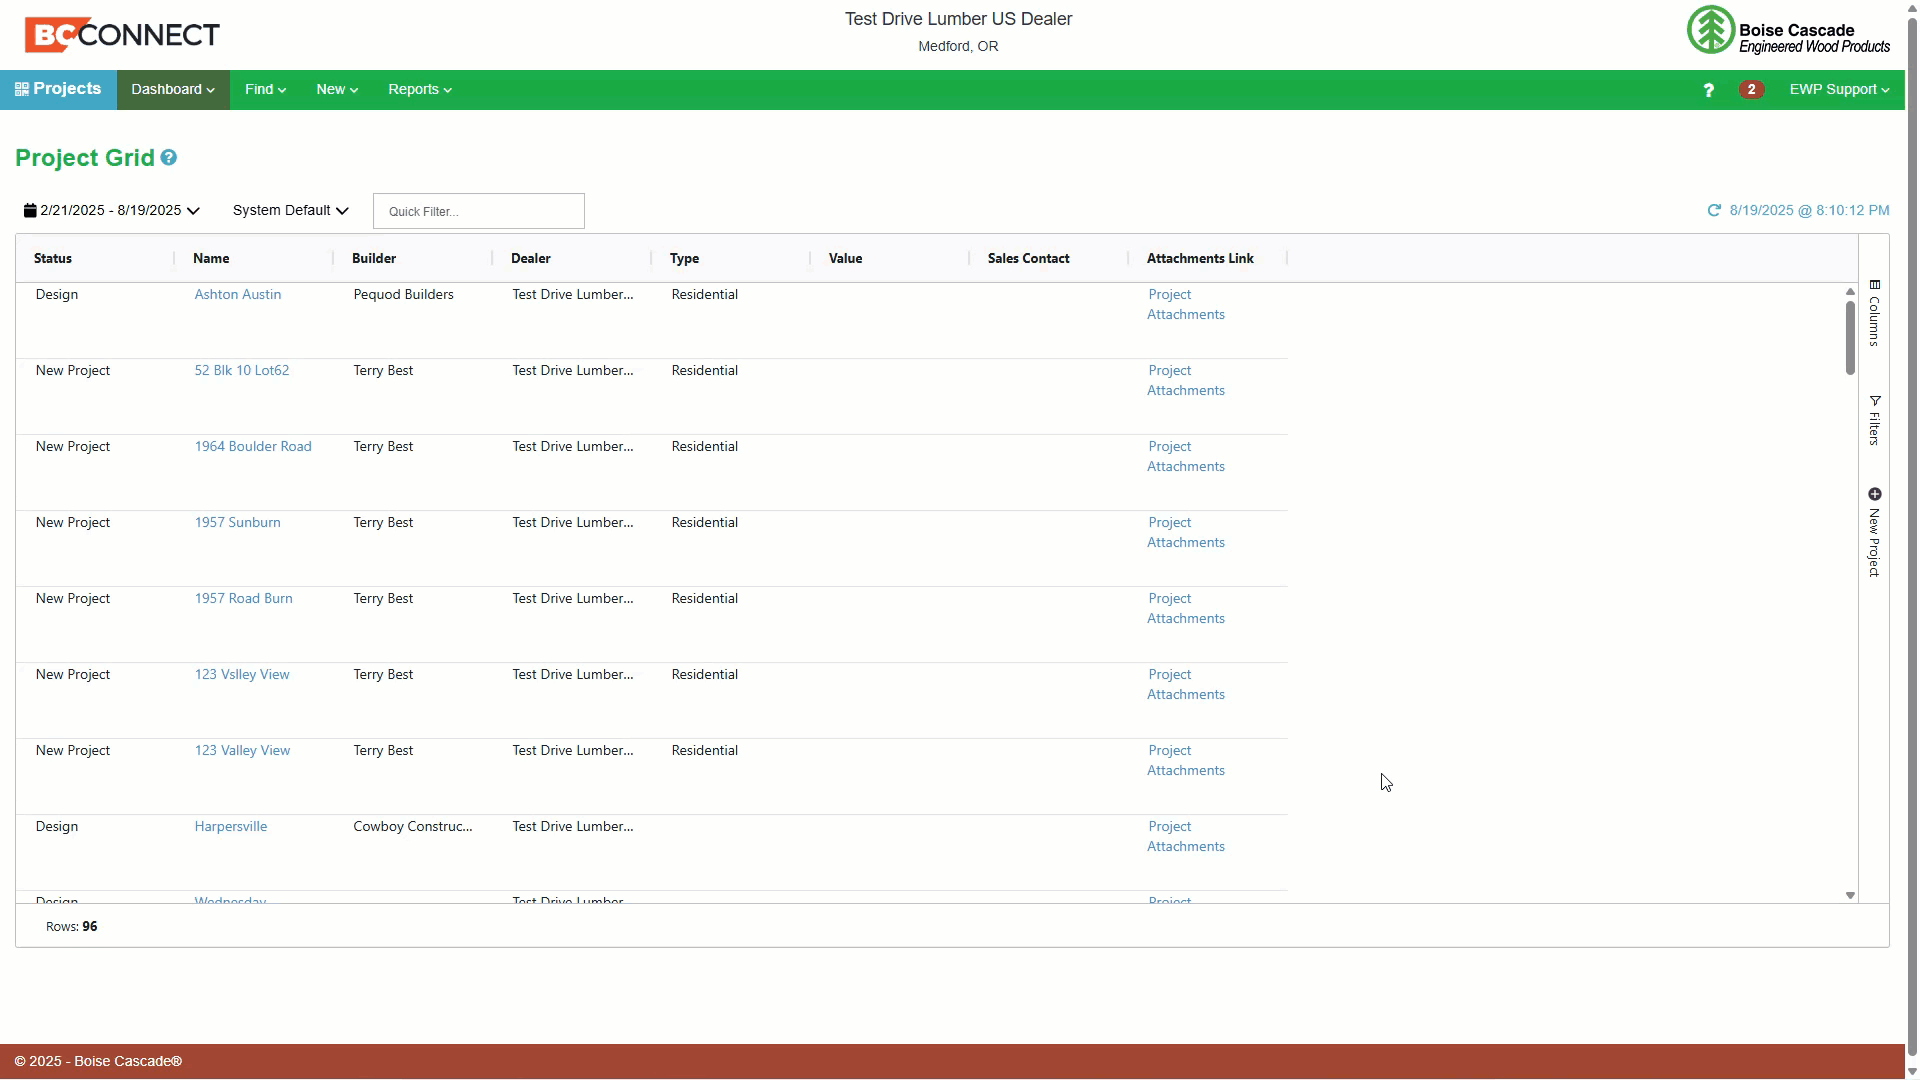Open the Columns side panel
The width and height of the screenshot is (1920, 1080).
(x=1874, y=313)
